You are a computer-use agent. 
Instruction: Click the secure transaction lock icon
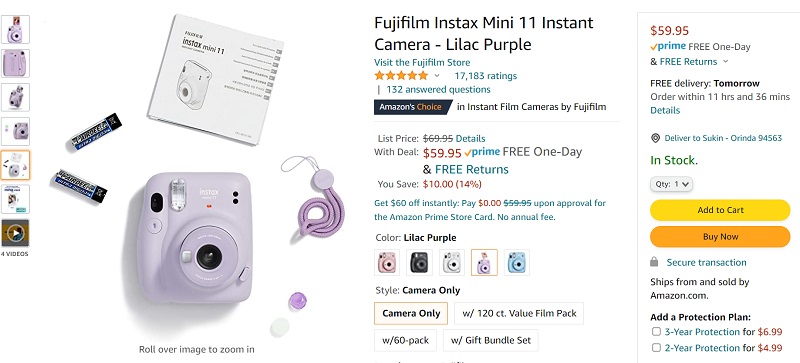coord(654,262)
